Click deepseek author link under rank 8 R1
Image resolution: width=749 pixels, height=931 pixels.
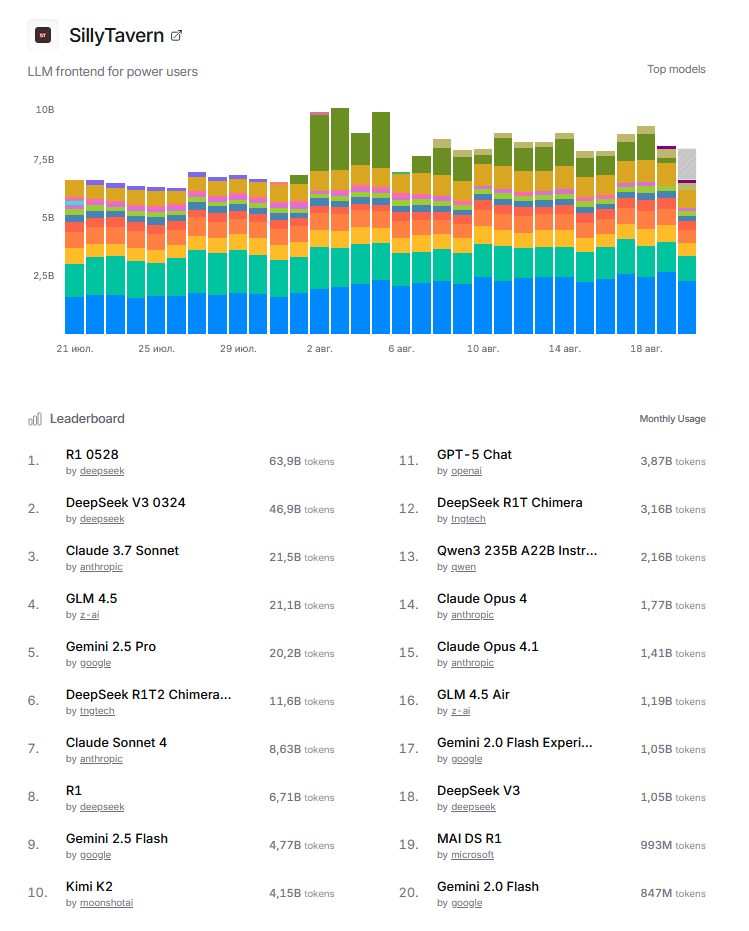(x=102, y=807)
